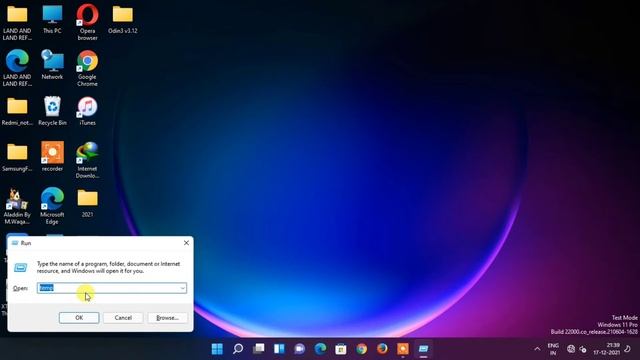Close the Run dialog with X
Image resolution: width=640 pixels, height=360 pixels.
186,243
